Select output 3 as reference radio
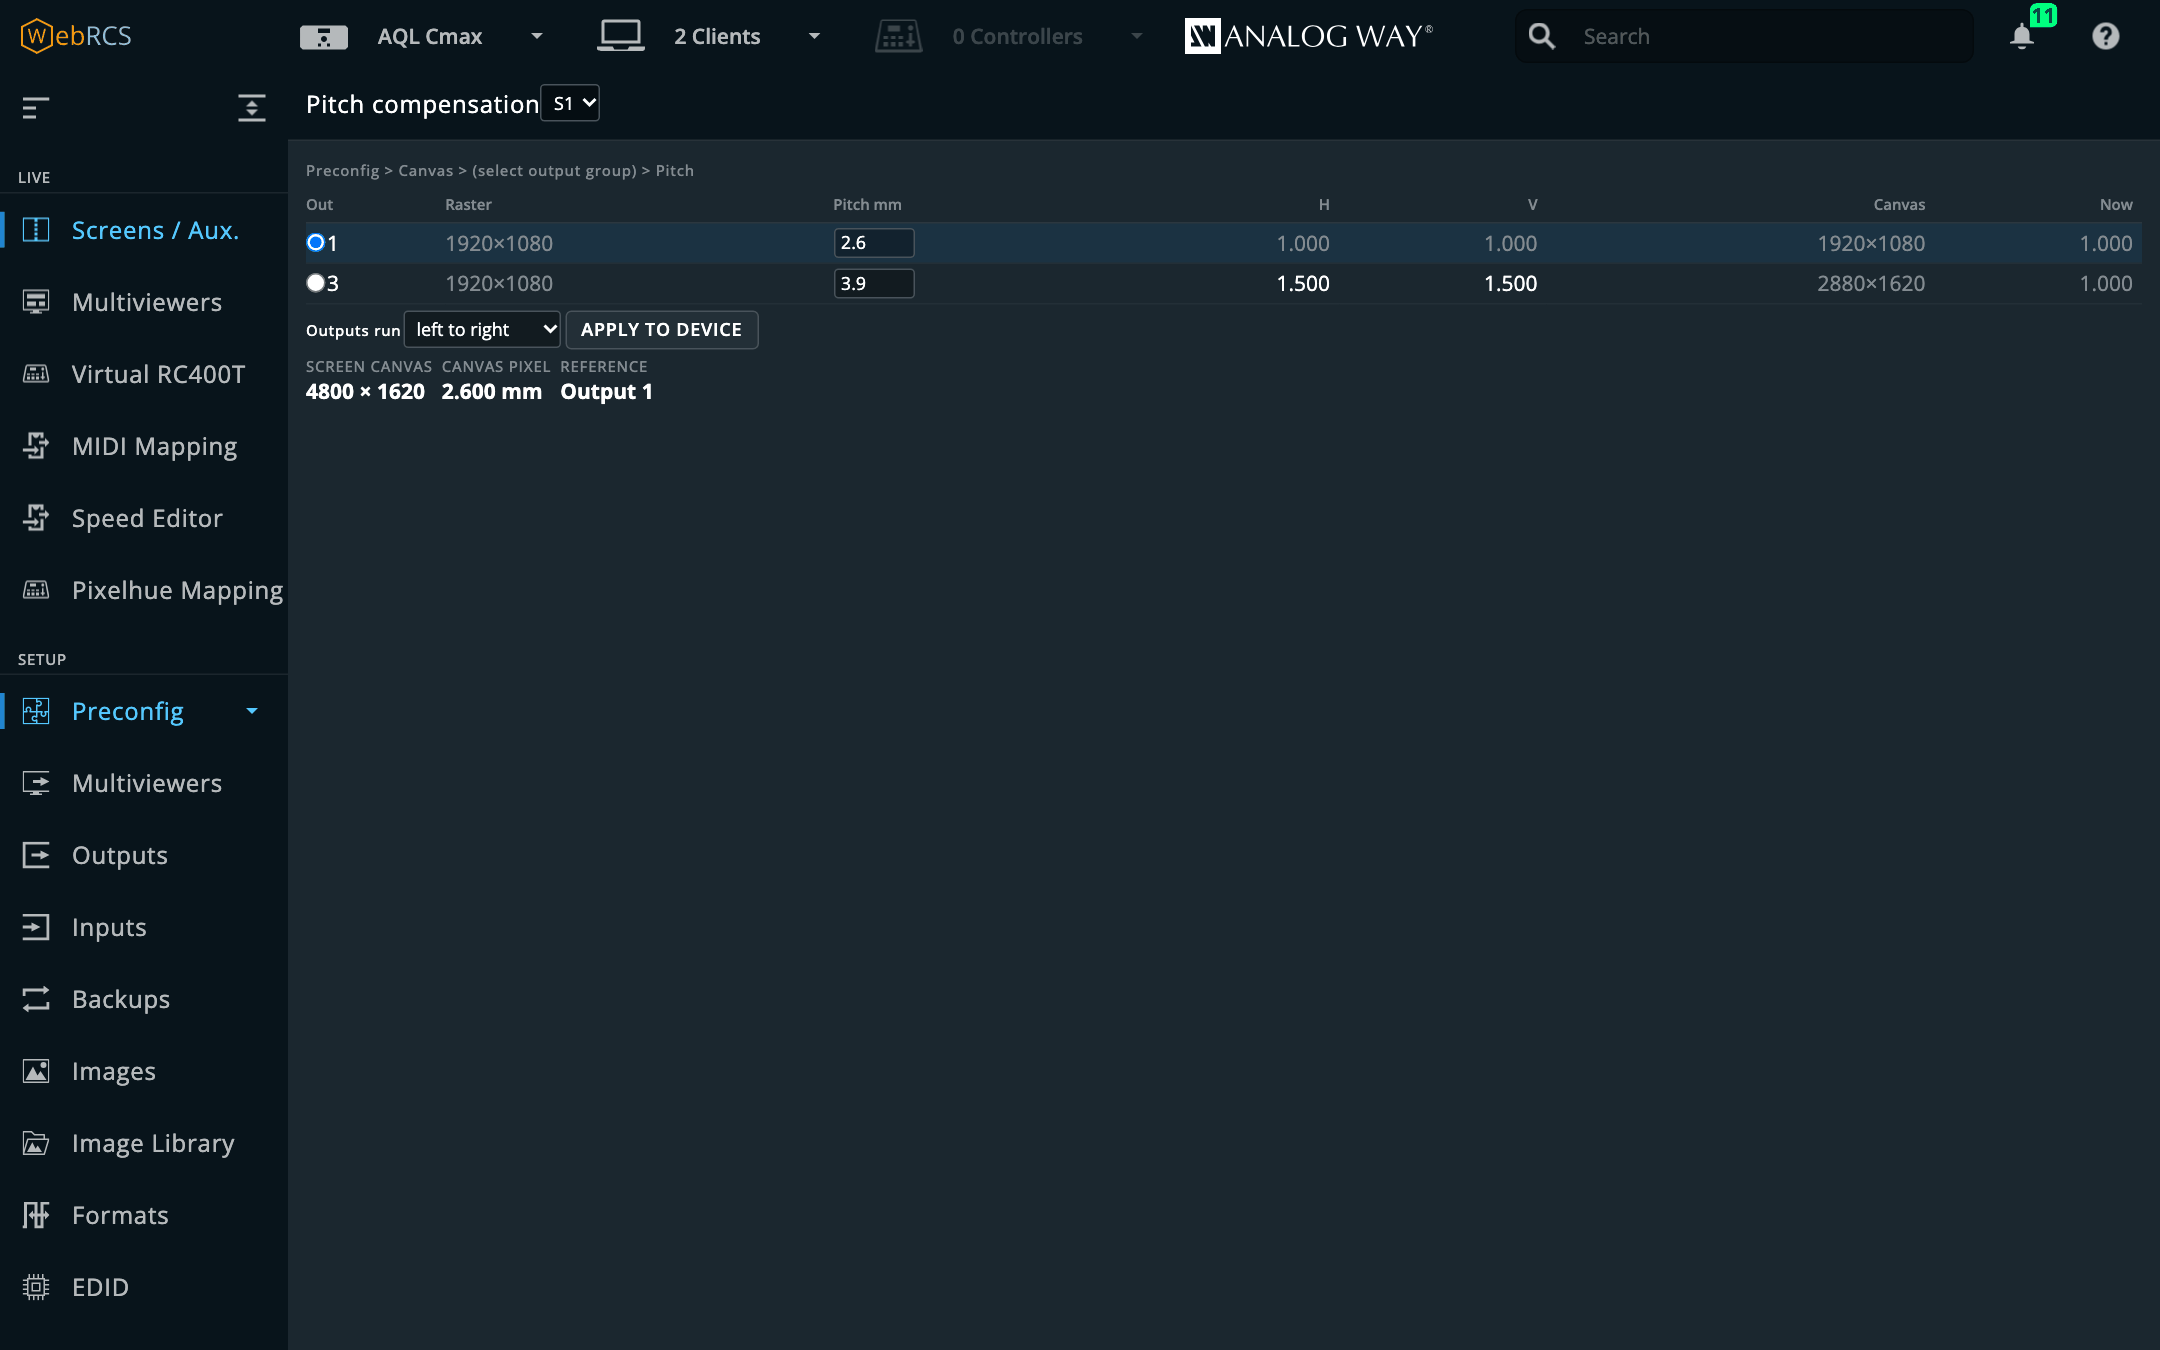 315,283
